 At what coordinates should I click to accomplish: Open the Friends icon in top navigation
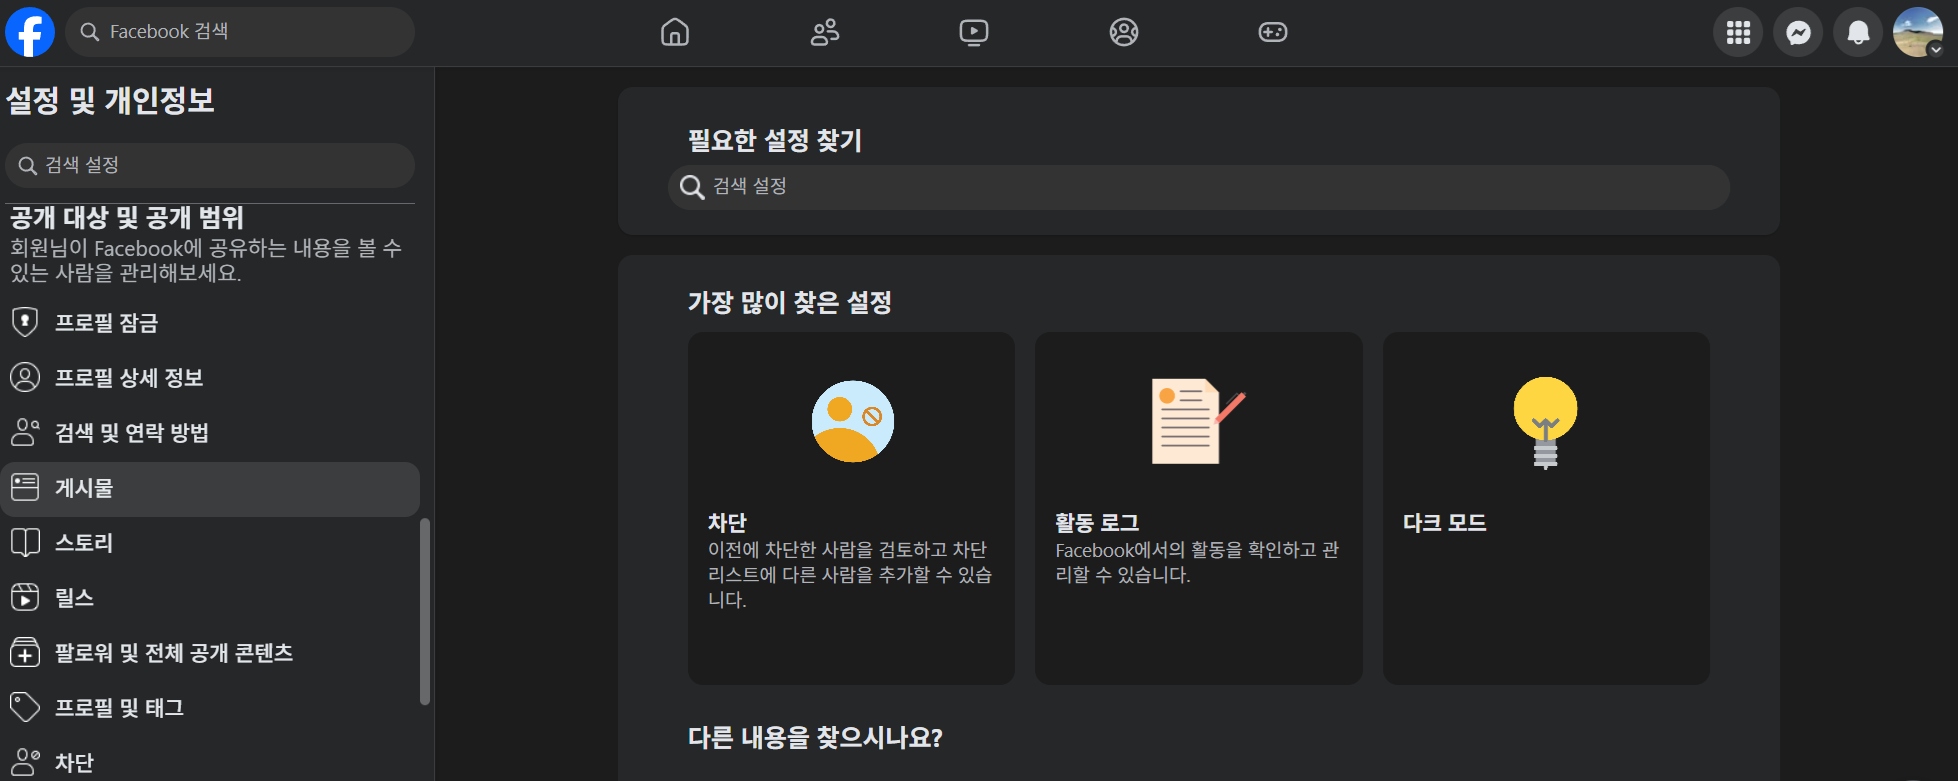(x=824, y=32)
